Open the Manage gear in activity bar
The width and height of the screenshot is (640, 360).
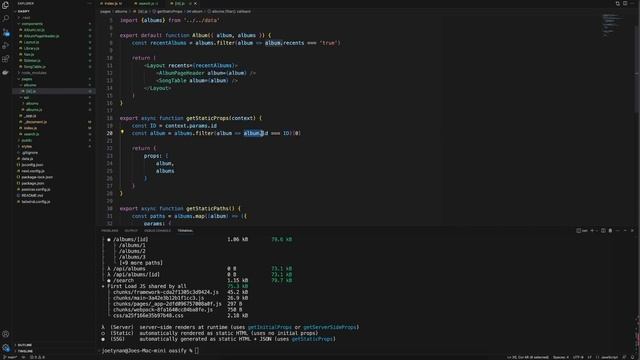pyautogui.click(x=6, y=347)
